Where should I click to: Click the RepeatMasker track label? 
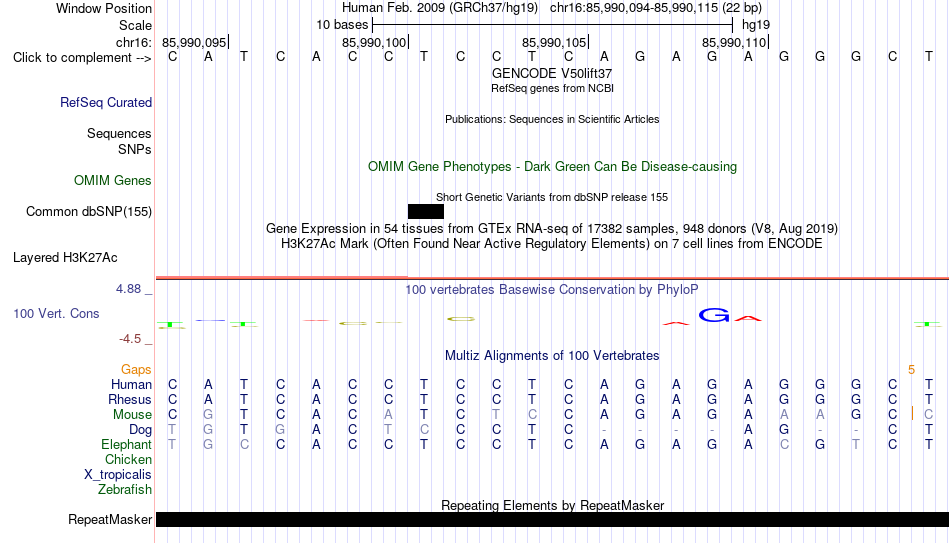click(110, 519)
